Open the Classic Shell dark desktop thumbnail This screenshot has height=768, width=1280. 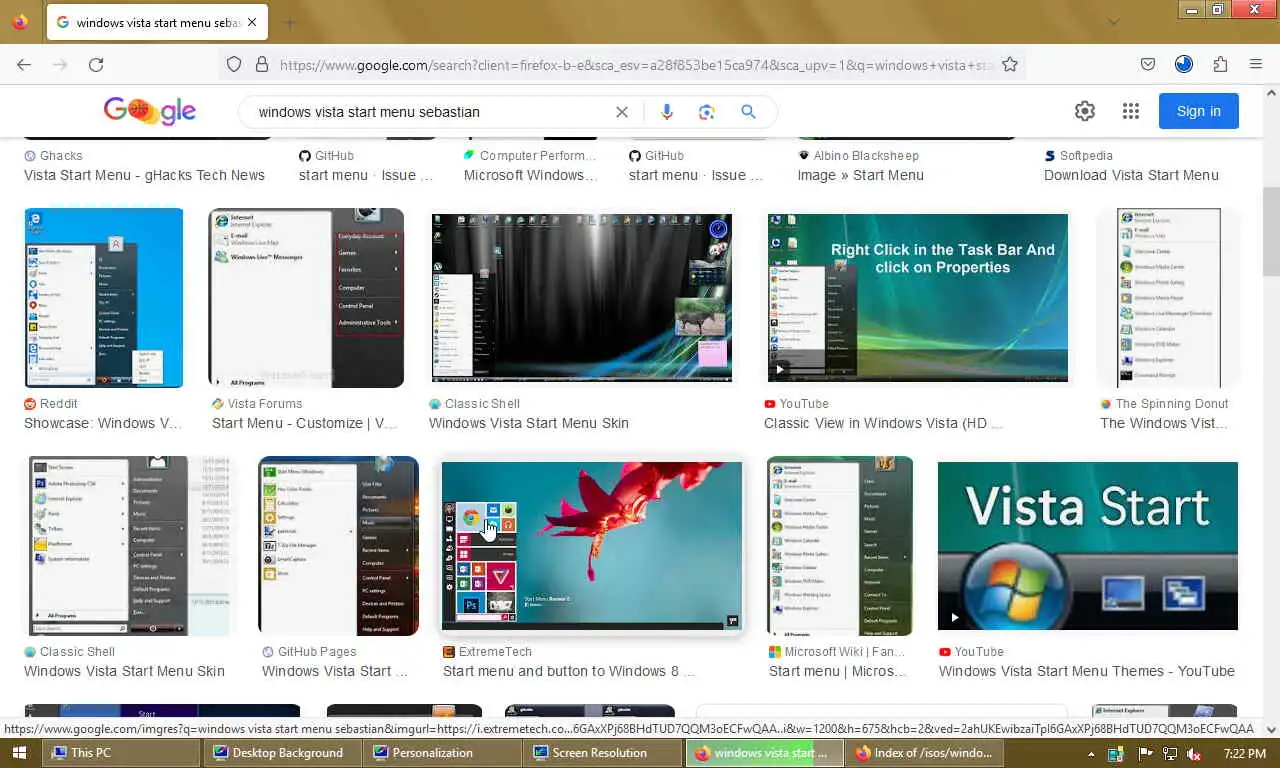pyautogui.click(x=582, y=298)
